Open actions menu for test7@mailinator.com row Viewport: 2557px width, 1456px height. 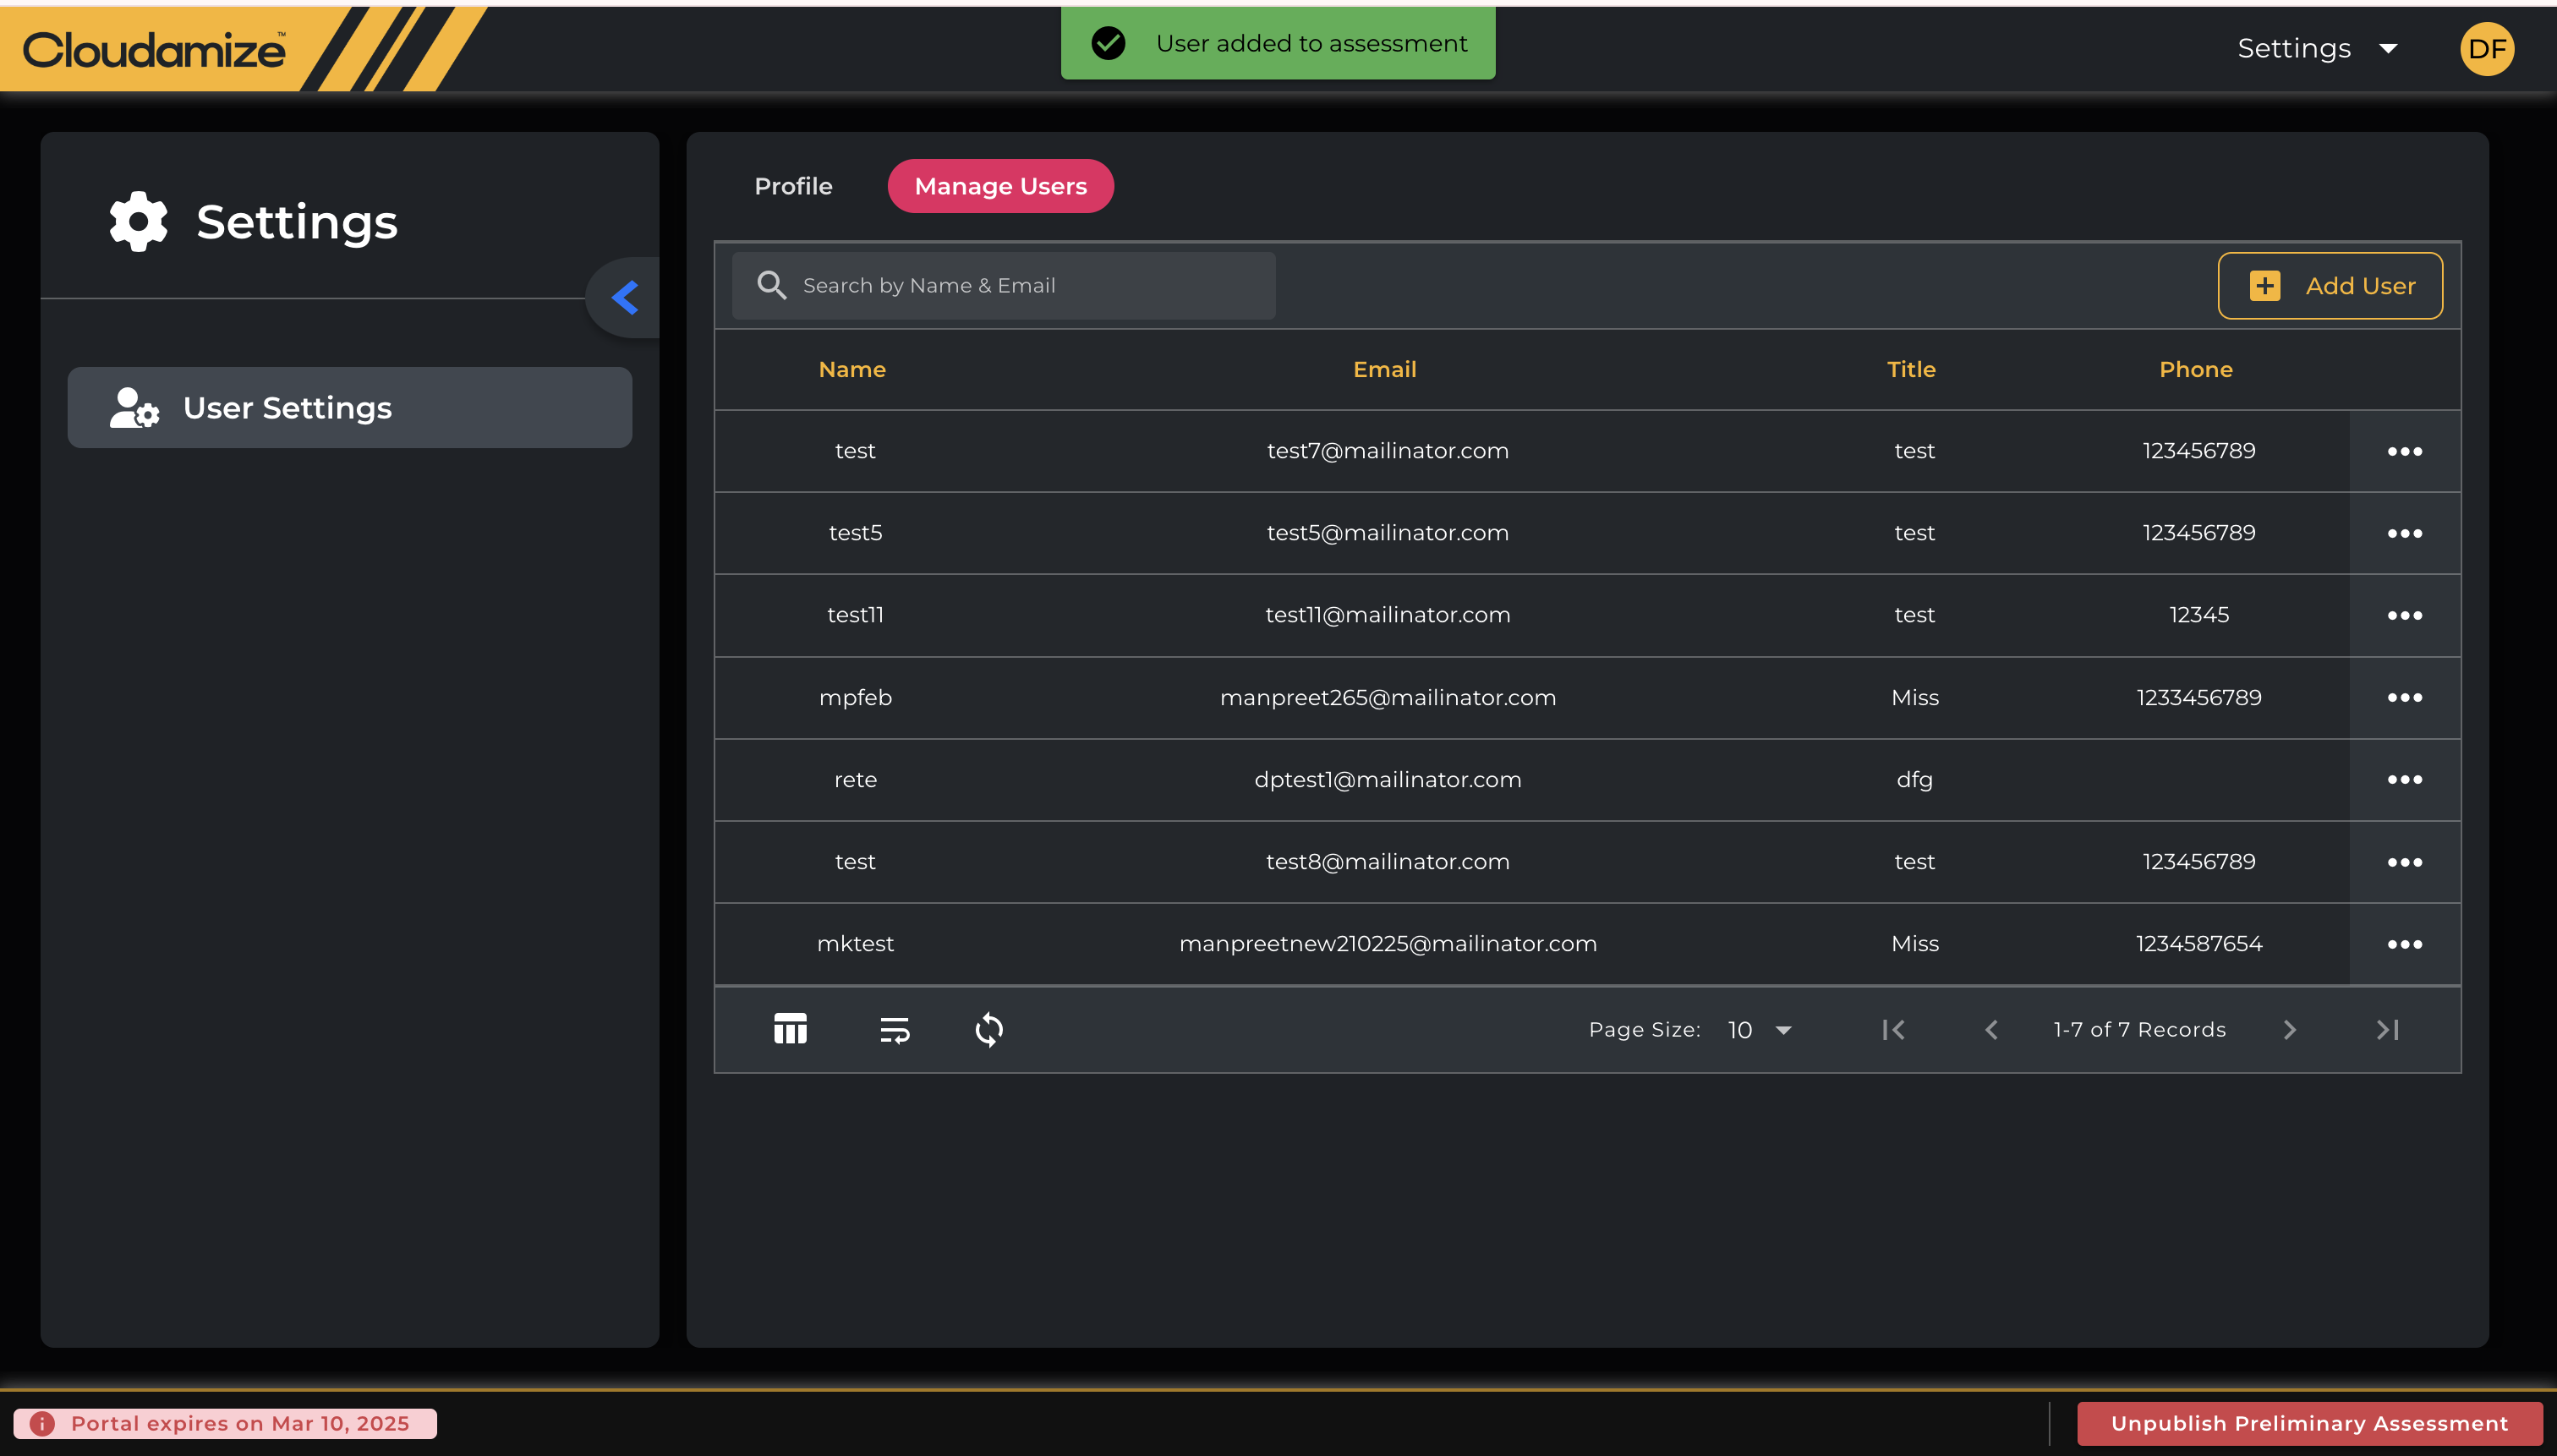[2404, 451]
